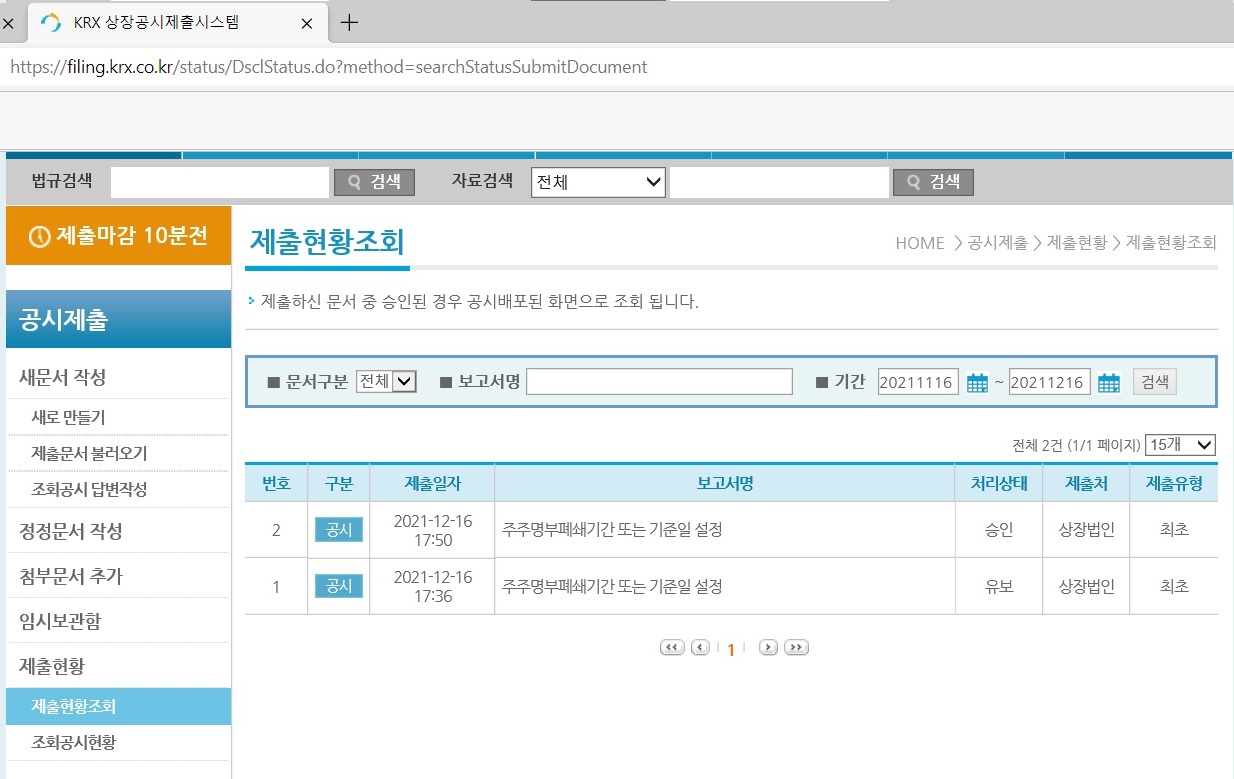Click the 보고서명 search input field

[659, 381]
